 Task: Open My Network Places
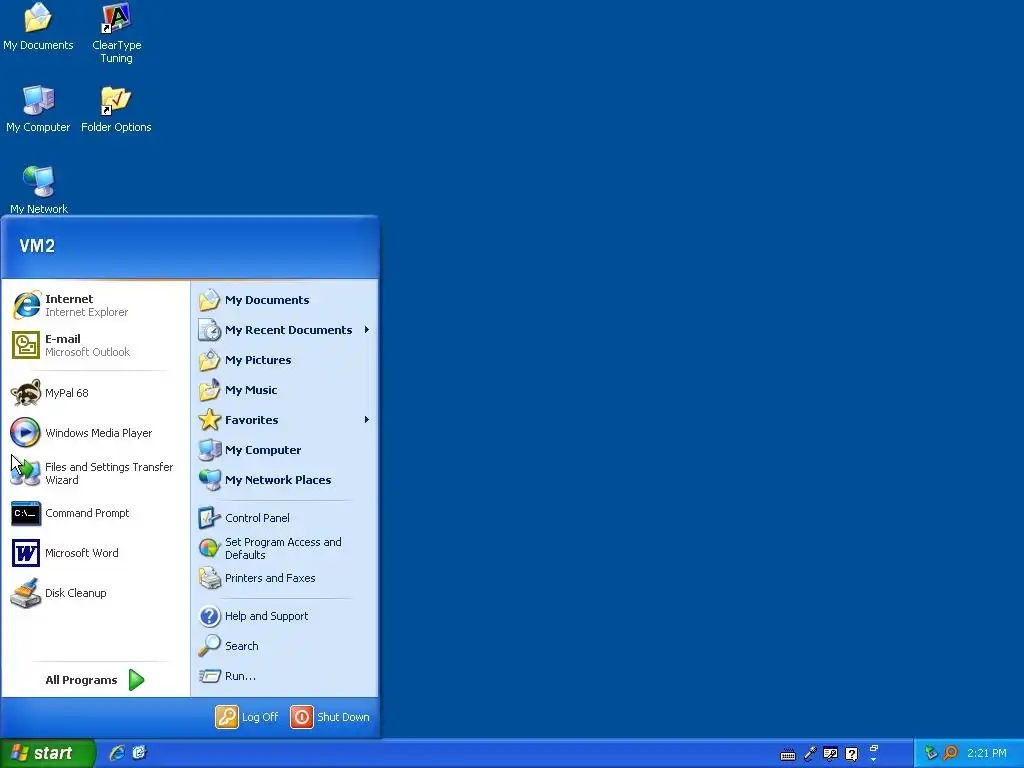pyautogui.click(x=285, y=480)
